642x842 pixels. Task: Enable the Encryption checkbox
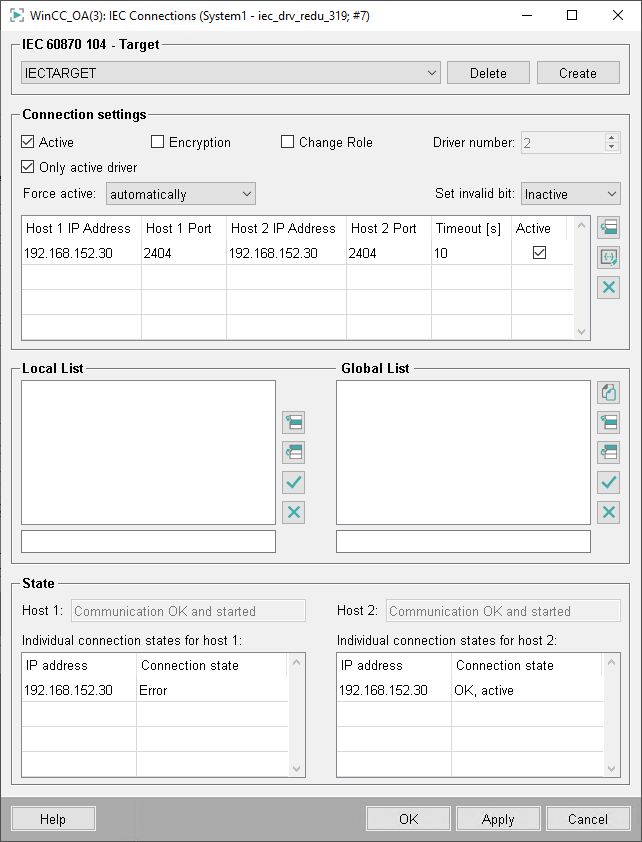click(158, 142)
